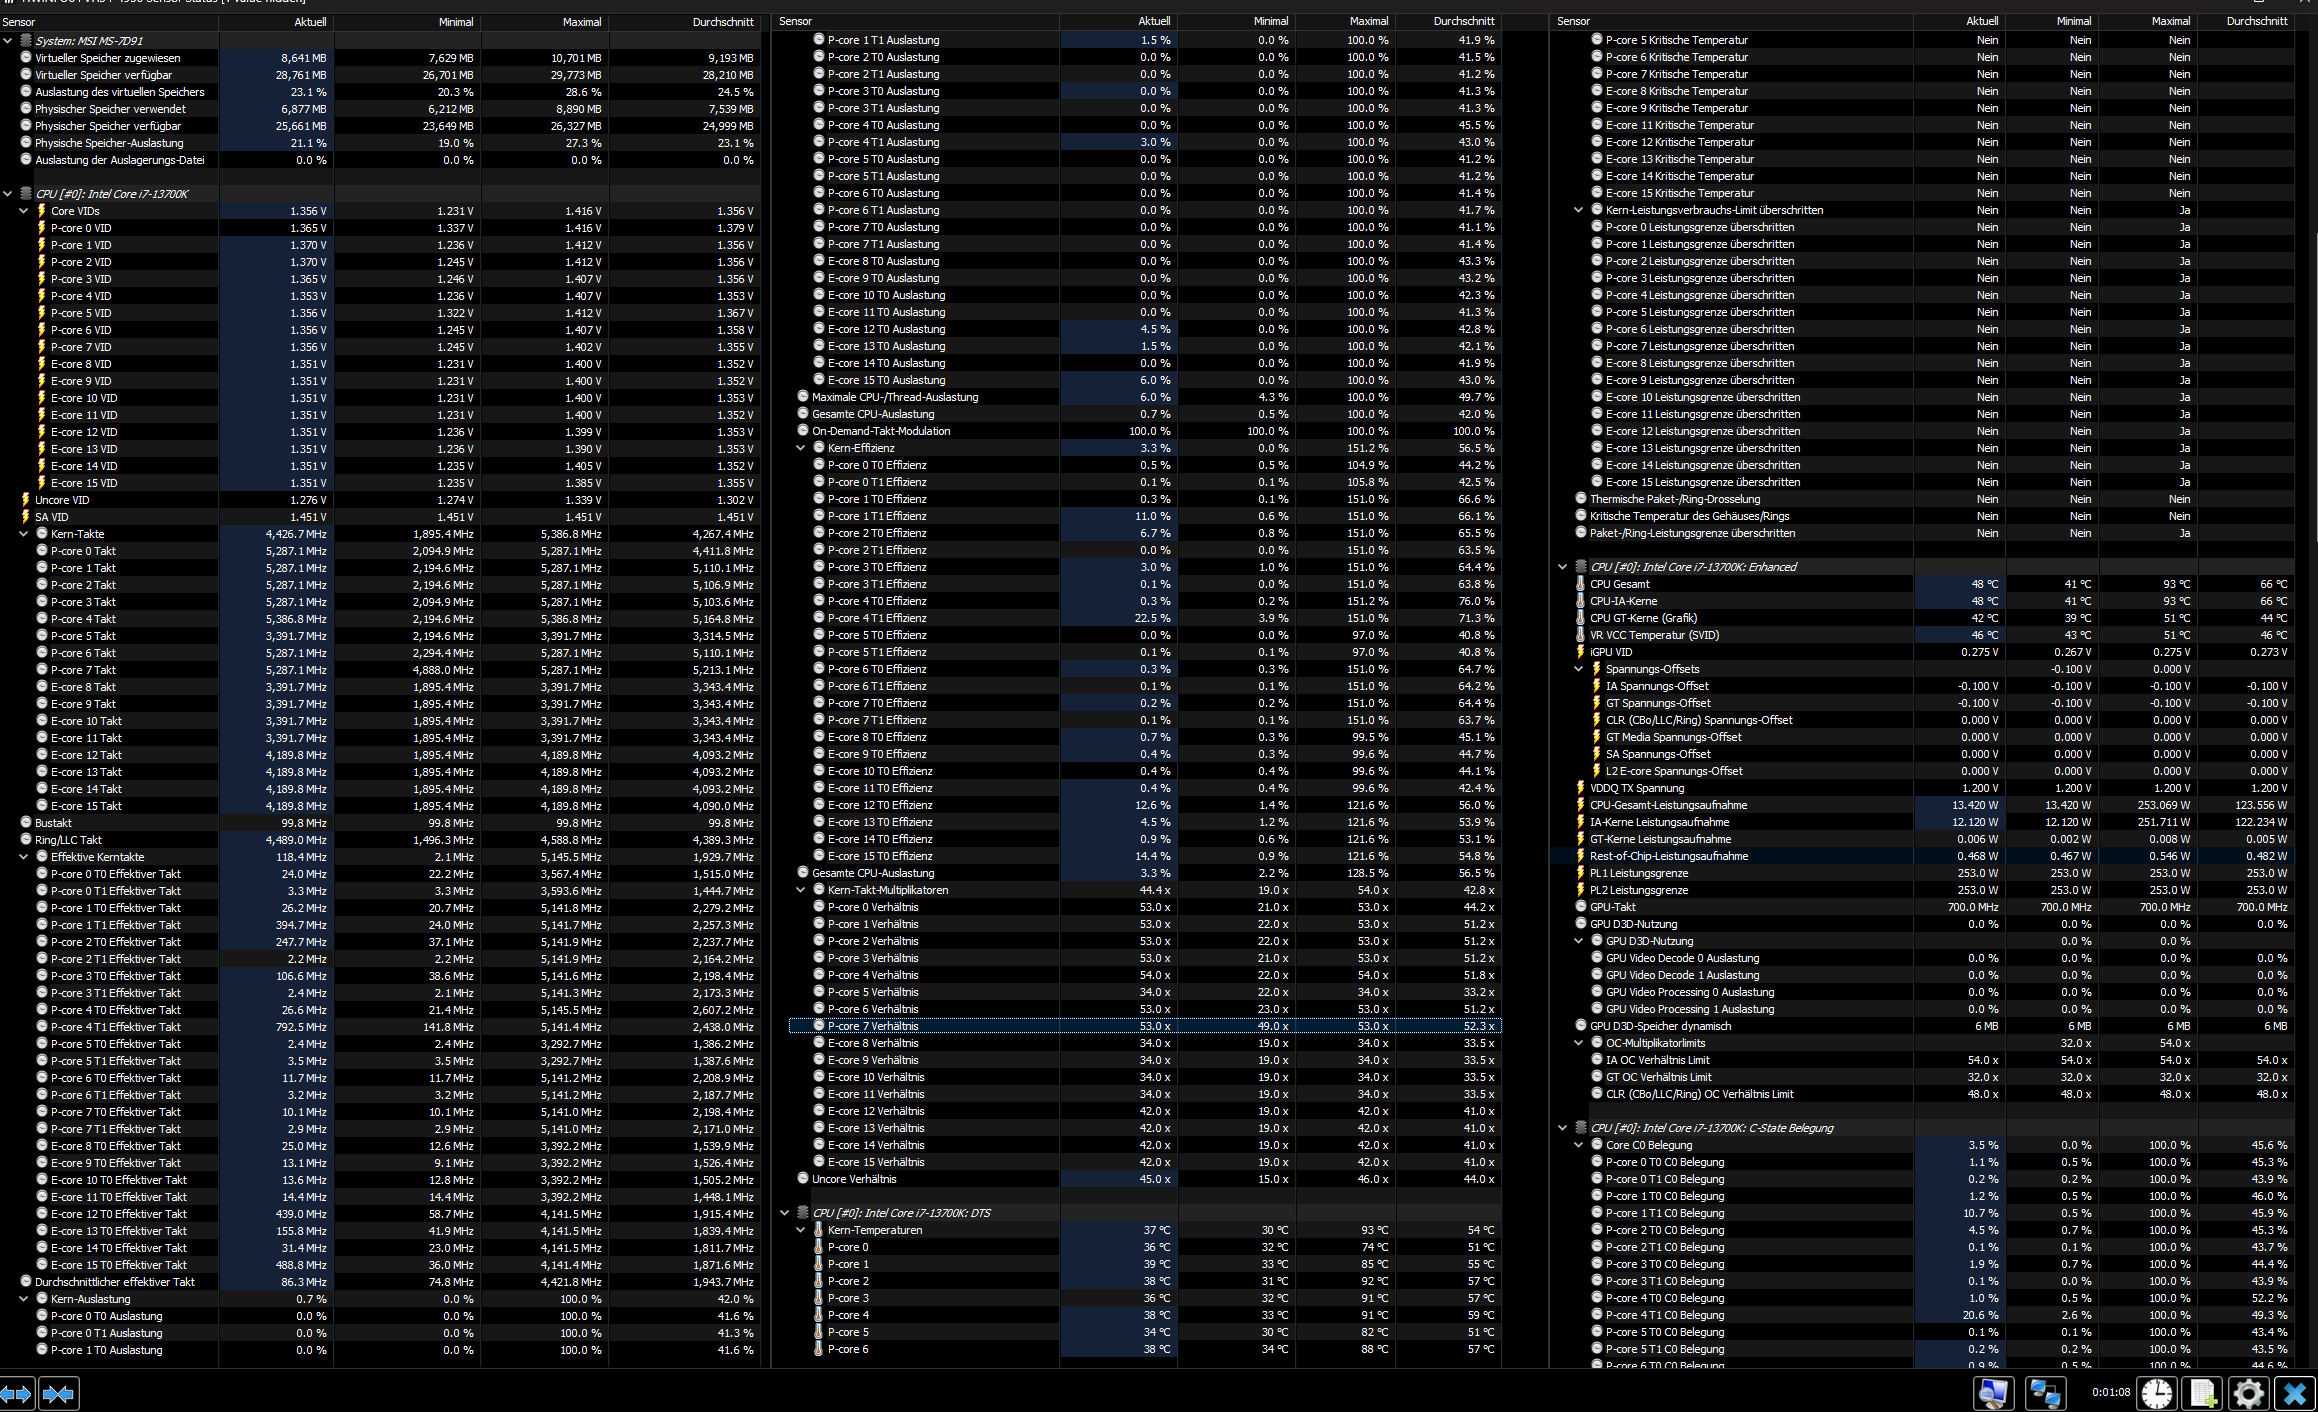This screenshot has height=1412, width=2318.
Task: Collapse the Kern-Effizienz group
Action: (x=801, y=448)
